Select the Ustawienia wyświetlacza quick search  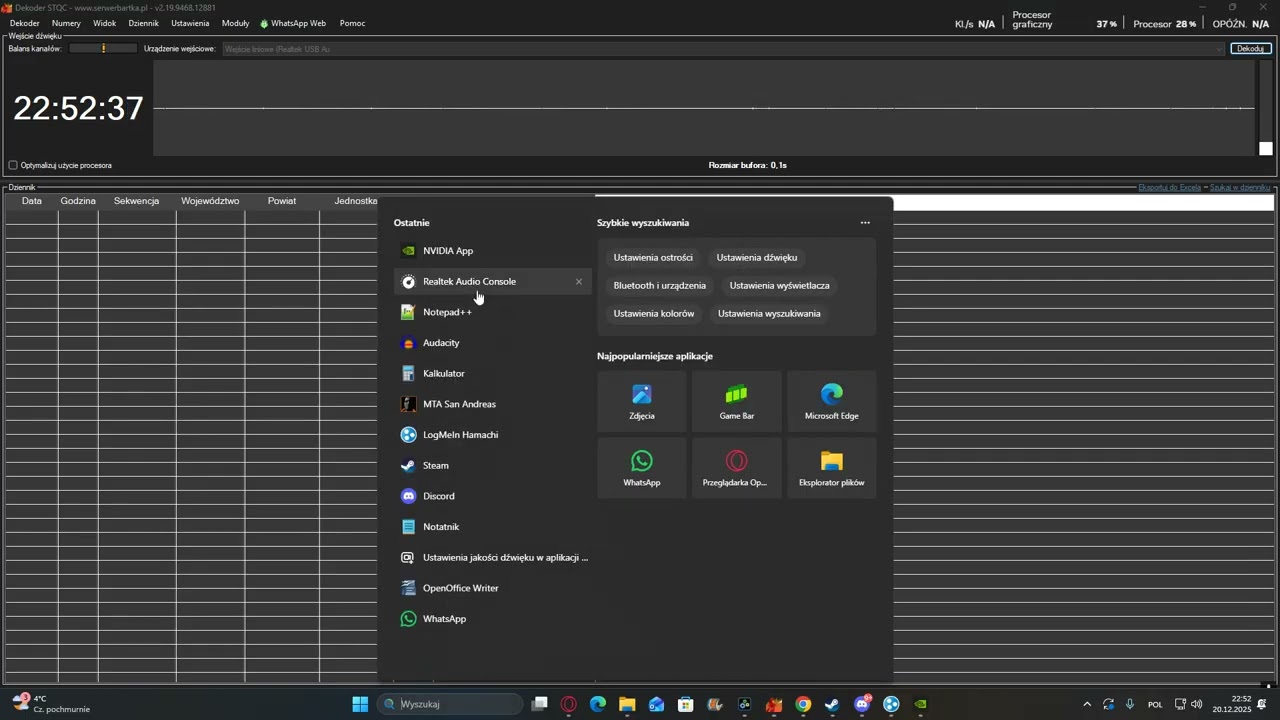[780, 286]
